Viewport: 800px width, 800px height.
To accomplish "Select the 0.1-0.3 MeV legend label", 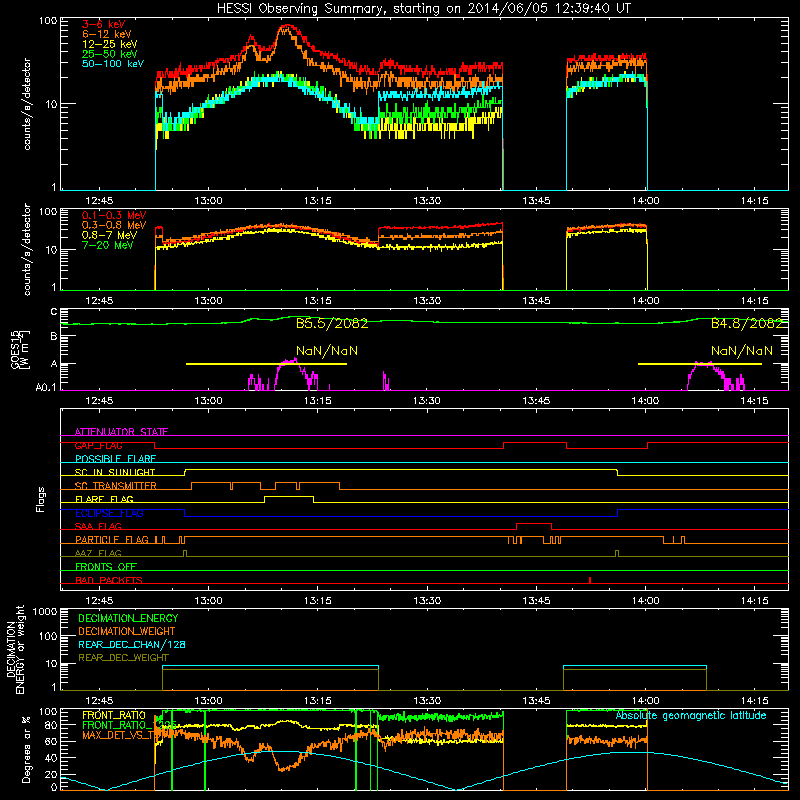I will tap(114, 215).
